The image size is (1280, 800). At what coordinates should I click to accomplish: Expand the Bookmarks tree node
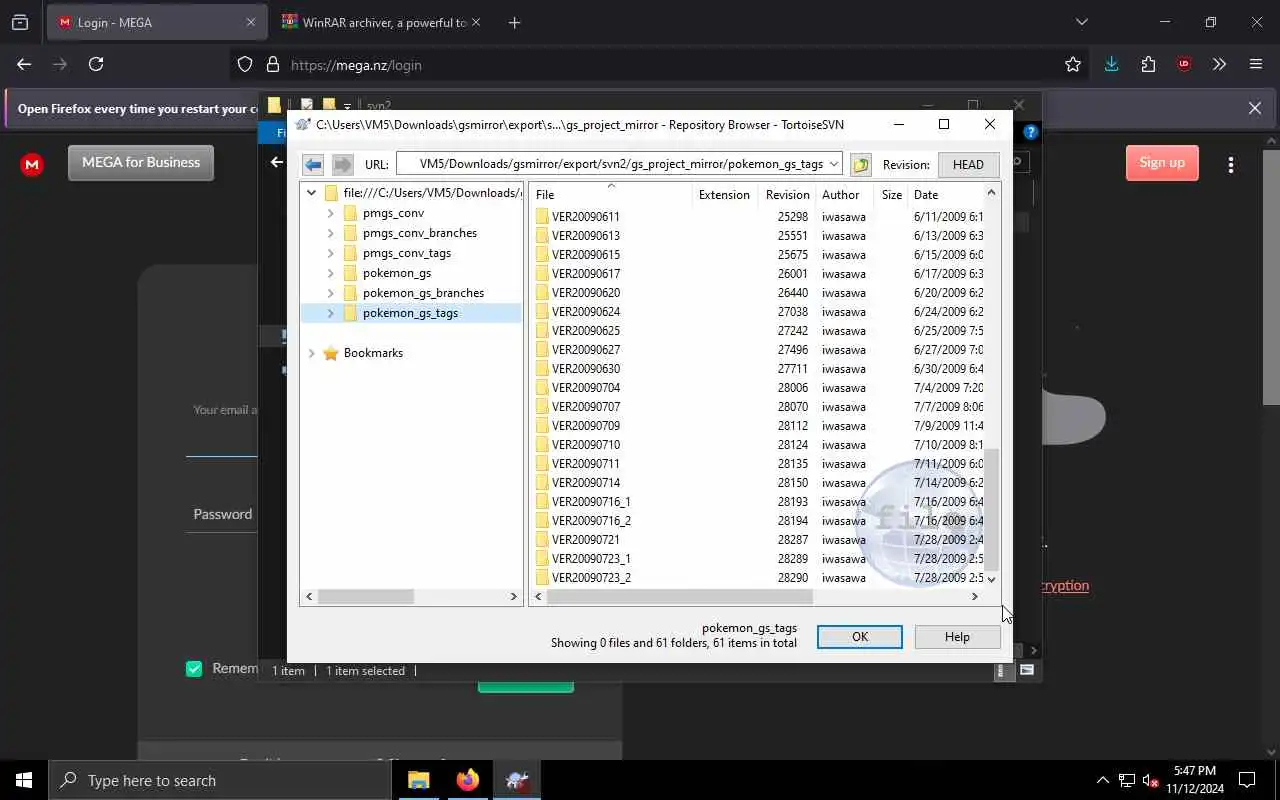311,353
